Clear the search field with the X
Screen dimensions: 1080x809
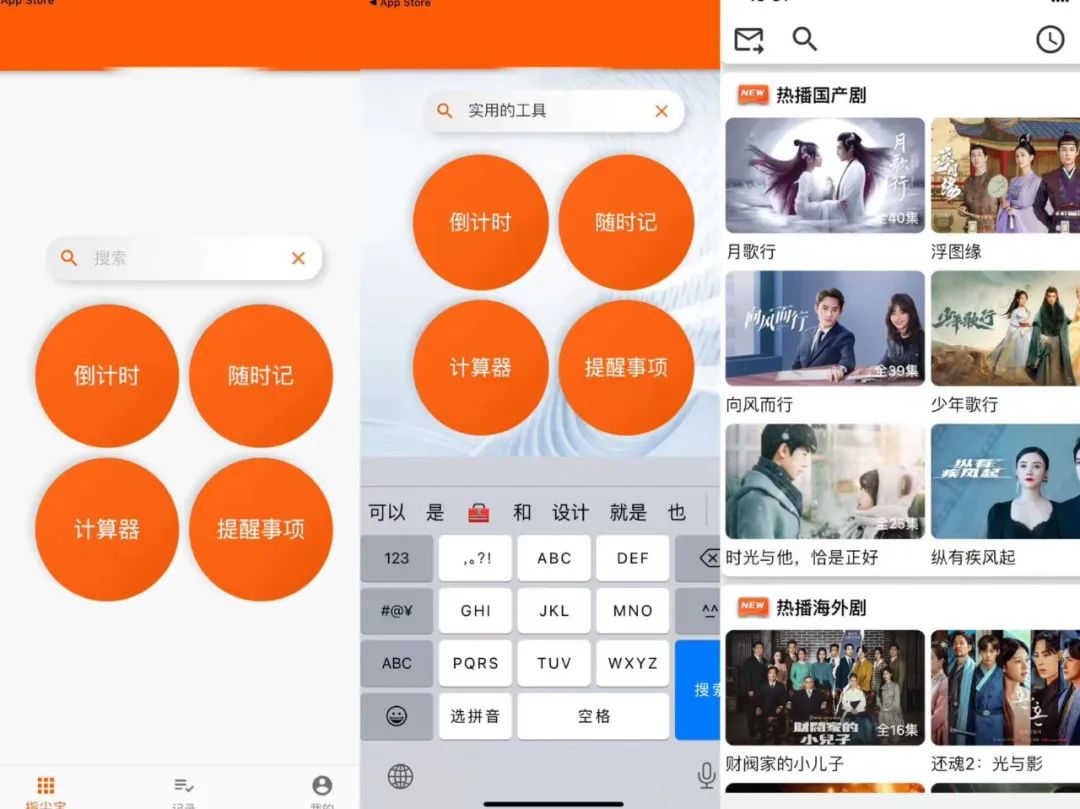pos(661,111)
